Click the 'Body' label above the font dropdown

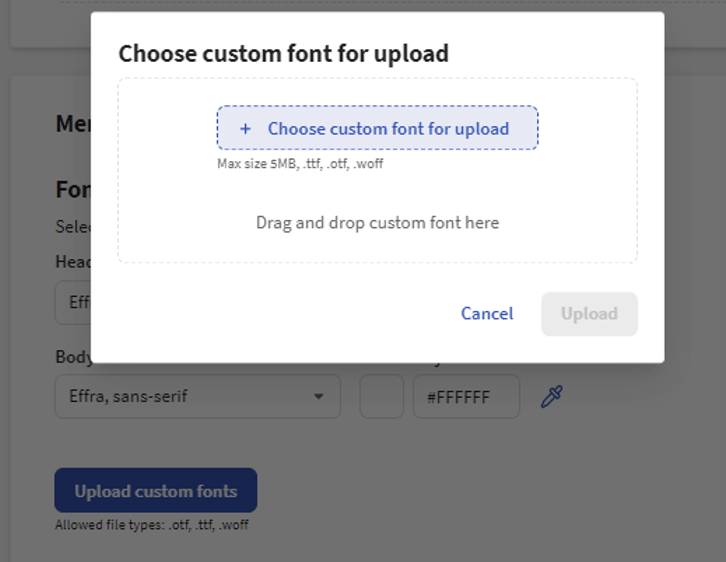tap(73, 357)
